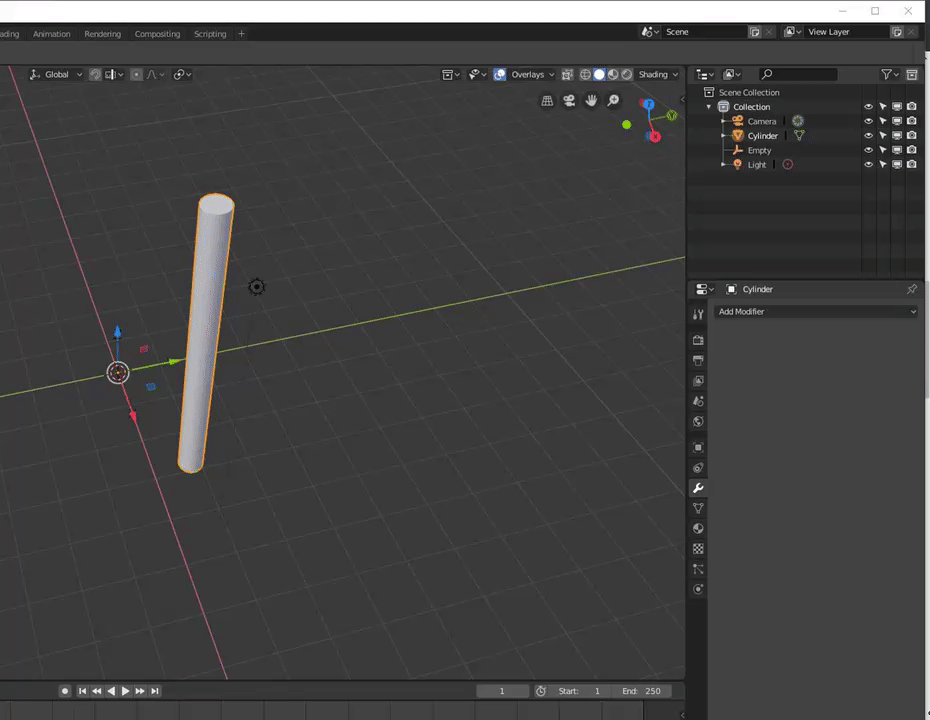930x720 pixels.
Task: Select solid viewport shading mode
Action: point(599,74)
